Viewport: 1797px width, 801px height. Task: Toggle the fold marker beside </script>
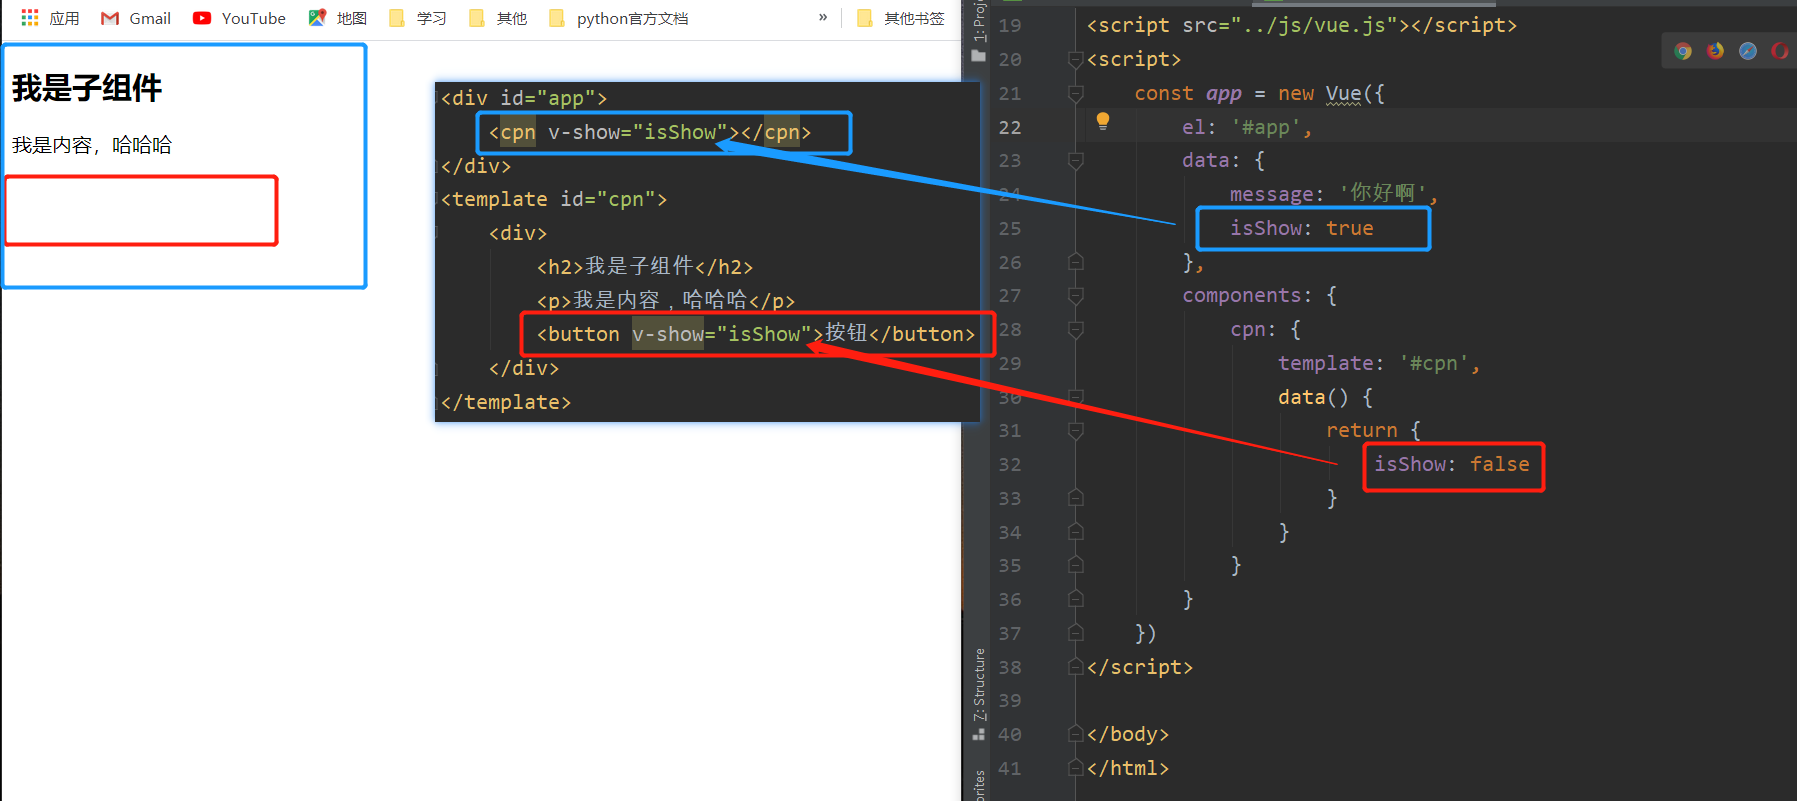click(x=1076, y=667)
